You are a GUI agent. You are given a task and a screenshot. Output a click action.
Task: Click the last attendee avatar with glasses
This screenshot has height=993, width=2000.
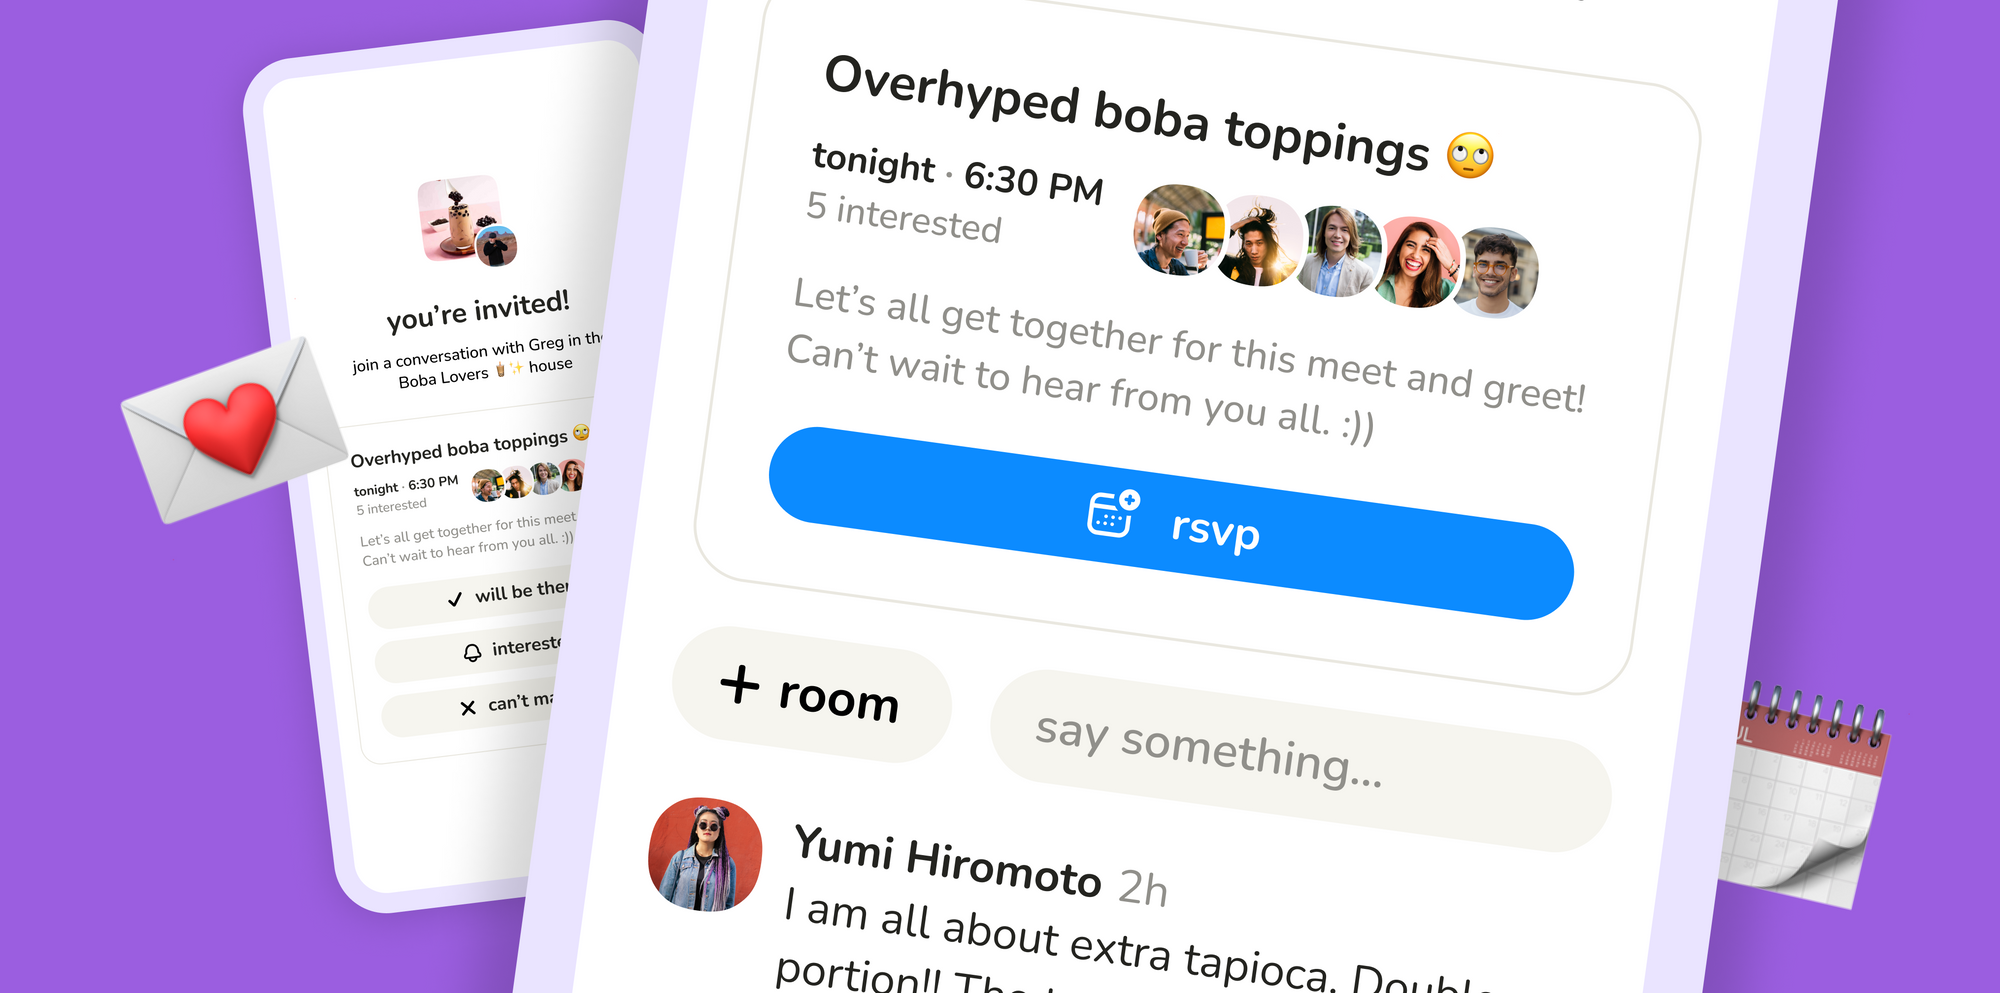click(1494, 273)
